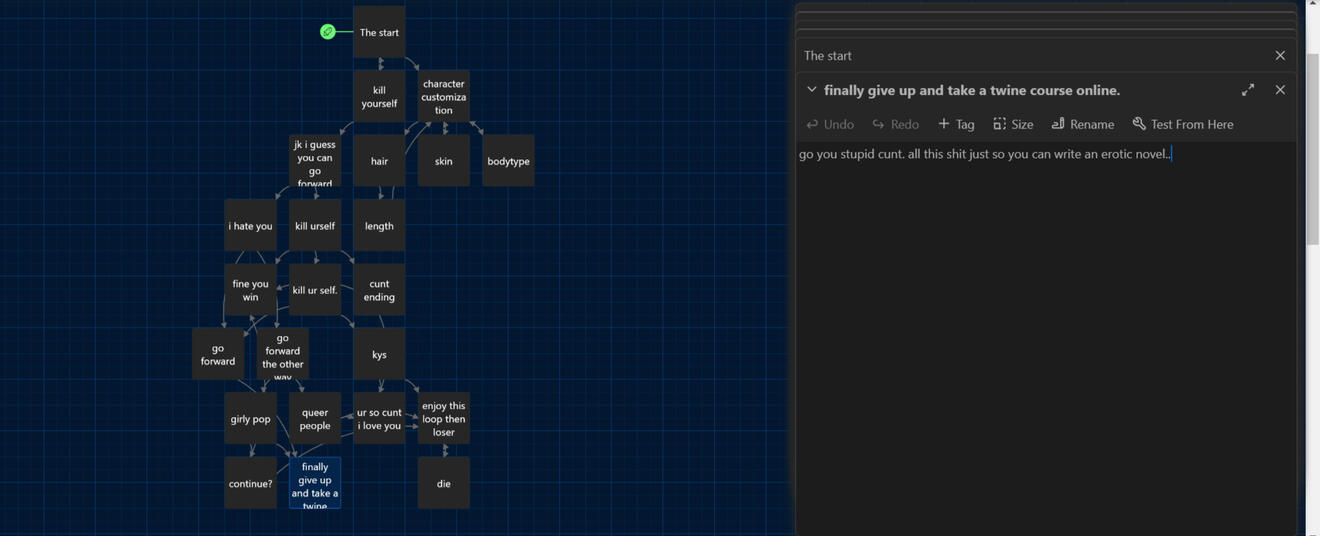Select the 'girly pop' passage node
Viewport: 1320px width, 536px height.
click(x=250, y=419)
